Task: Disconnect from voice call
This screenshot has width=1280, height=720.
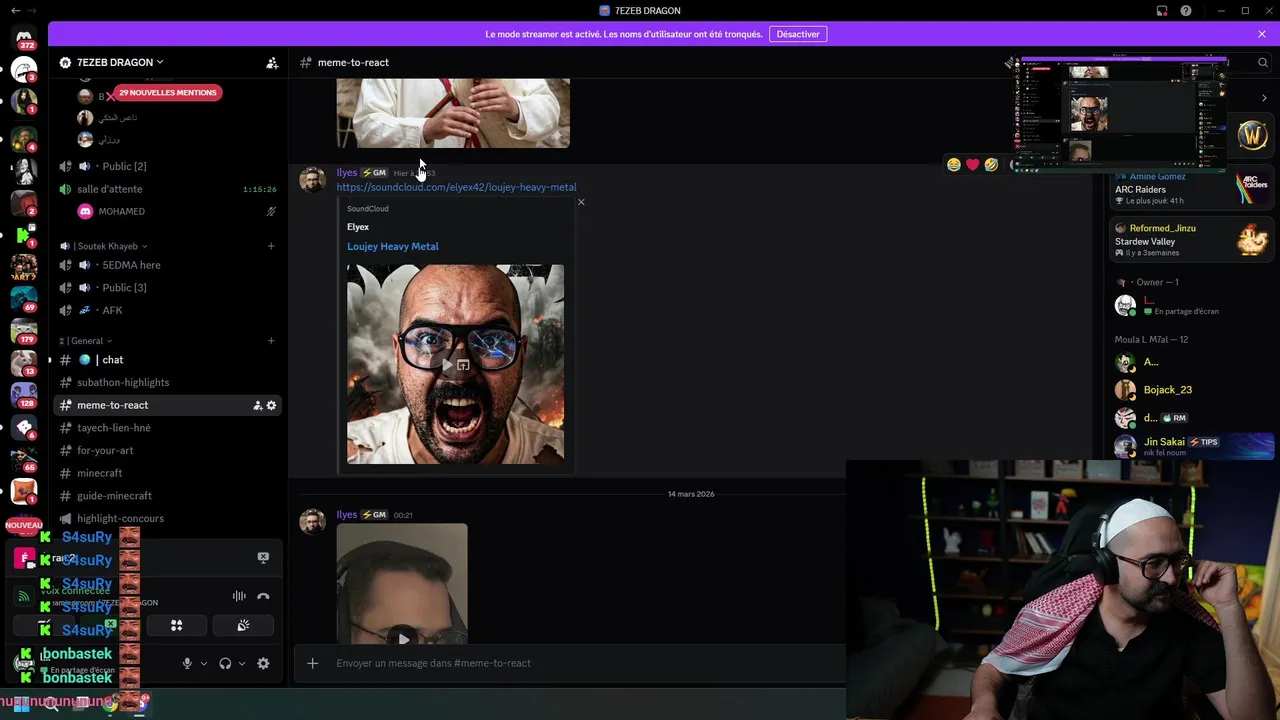Action: pos(263,596)
